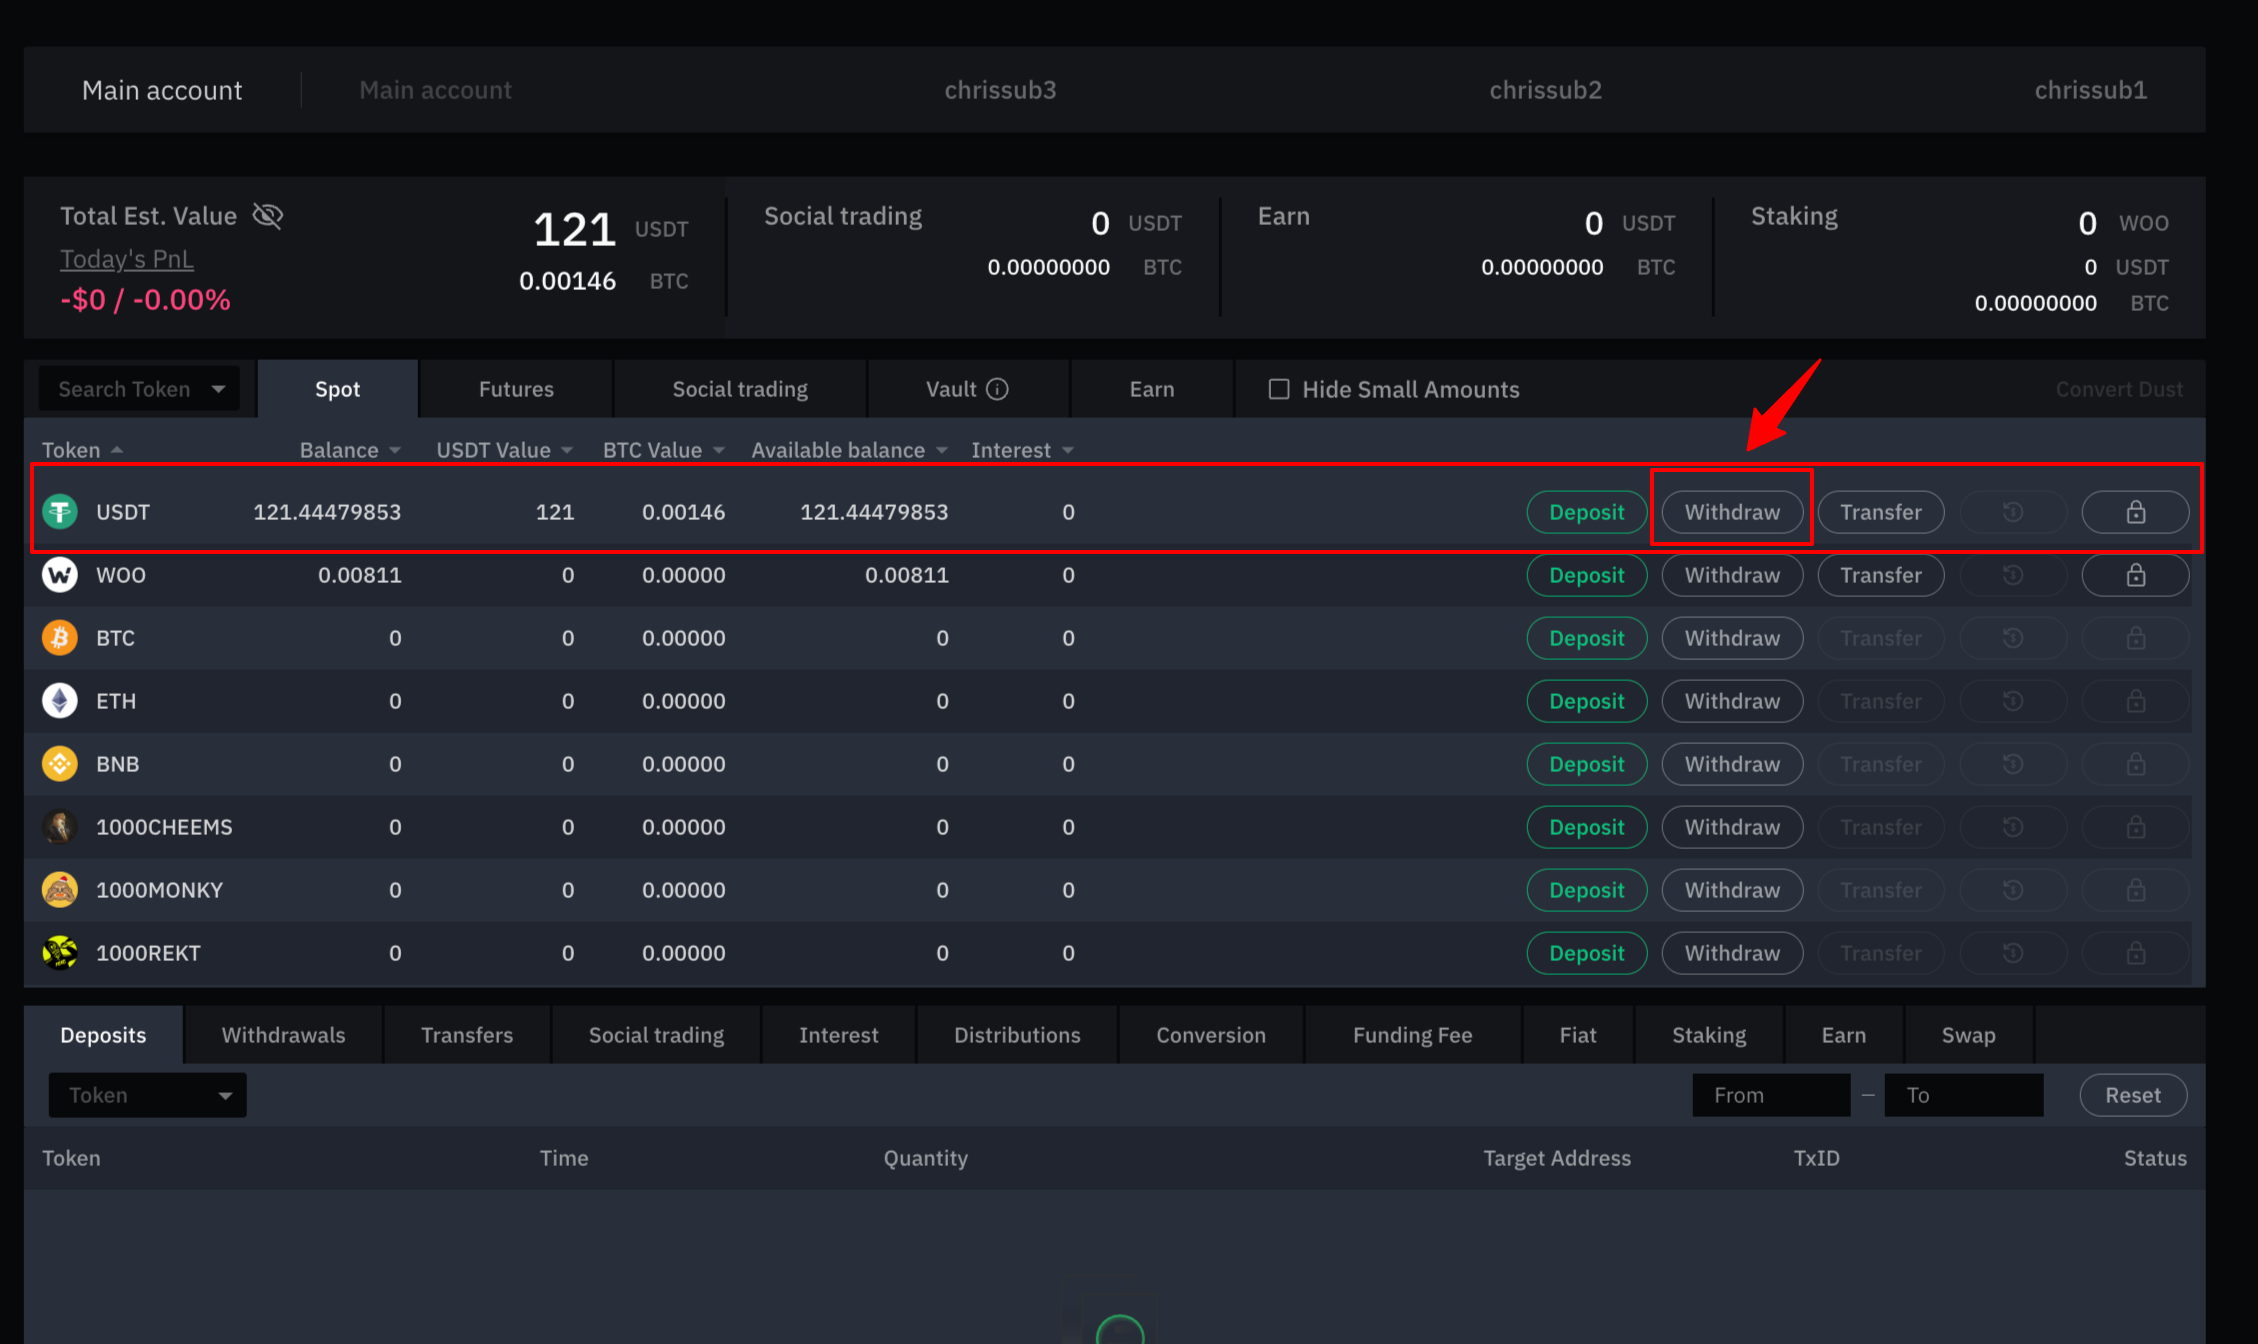
Task: Open the Token filter dropdown in Deposits
Action: pyautogui.click(x=147, y=1095)
